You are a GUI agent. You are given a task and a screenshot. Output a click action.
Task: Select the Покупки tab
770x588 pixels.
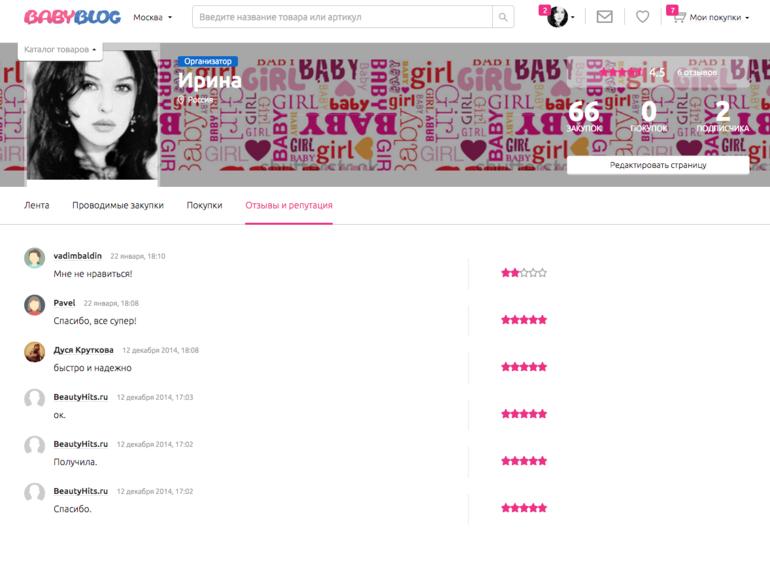(204, 205)
